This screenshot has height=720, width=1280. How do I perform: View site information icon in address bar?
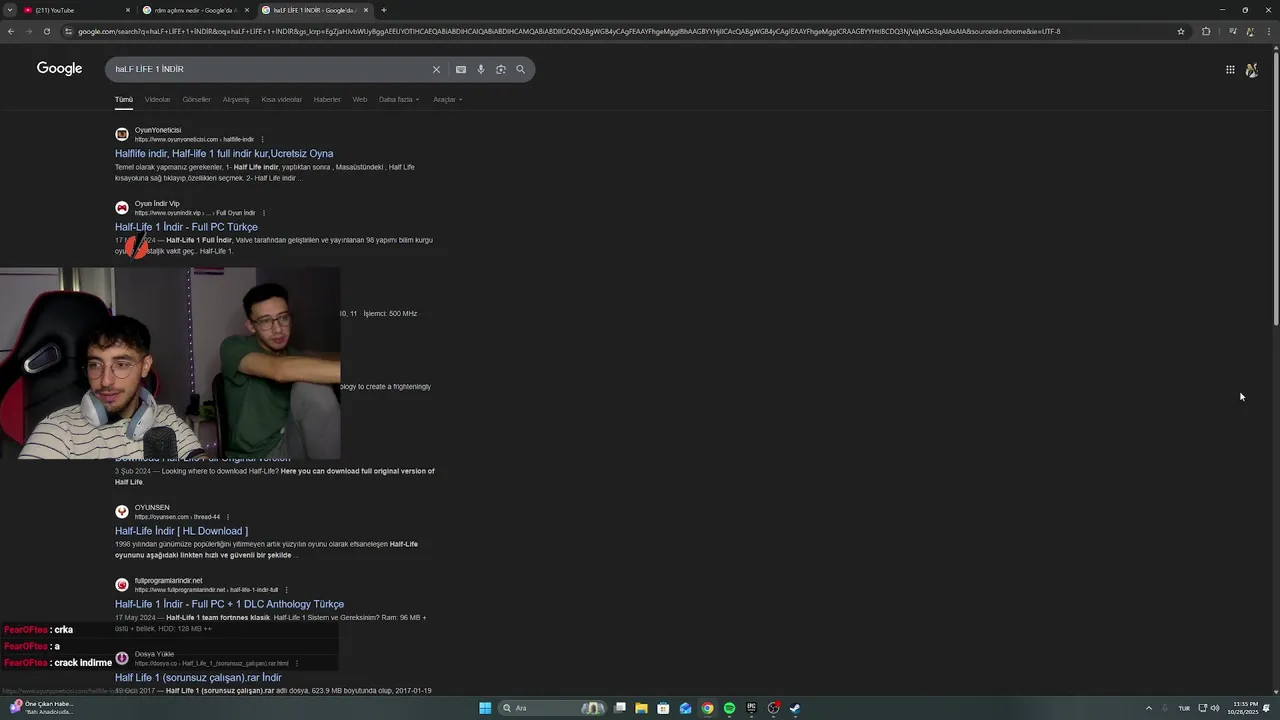(68, 31)
